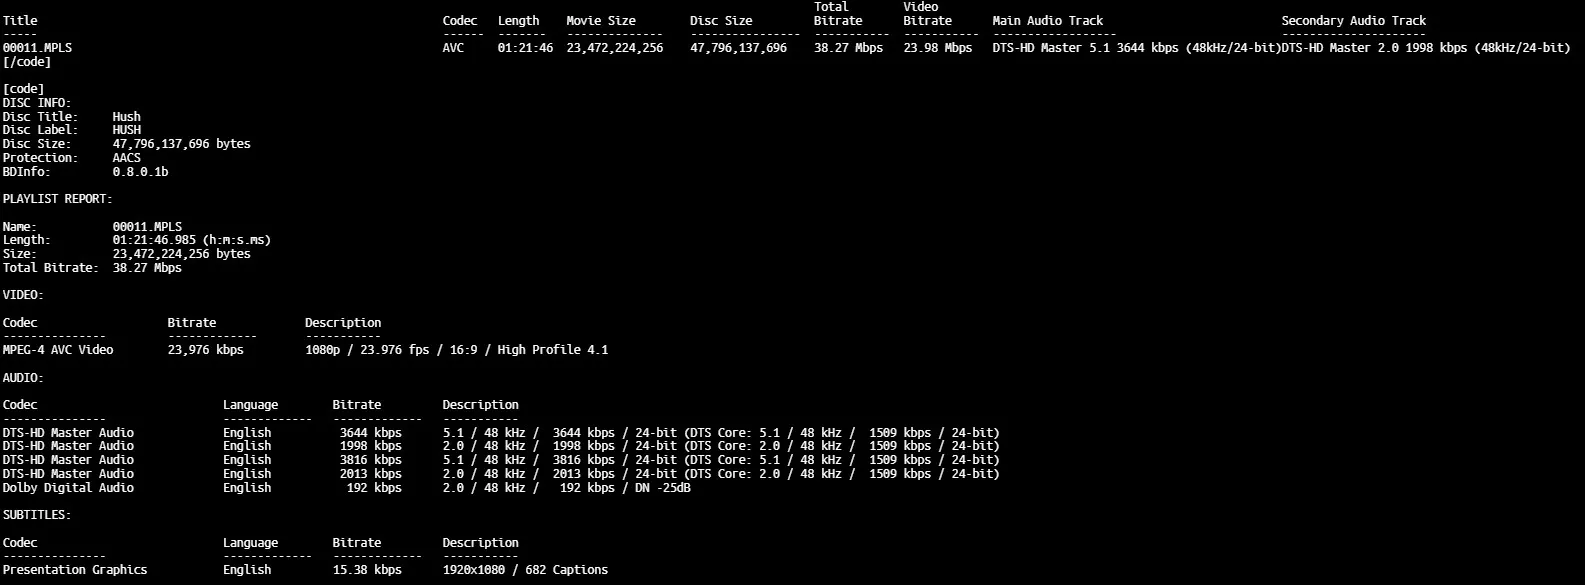1585x585 pixels.
Task: Click the SUBTITLES: section heading
Action: pos(37,515)
